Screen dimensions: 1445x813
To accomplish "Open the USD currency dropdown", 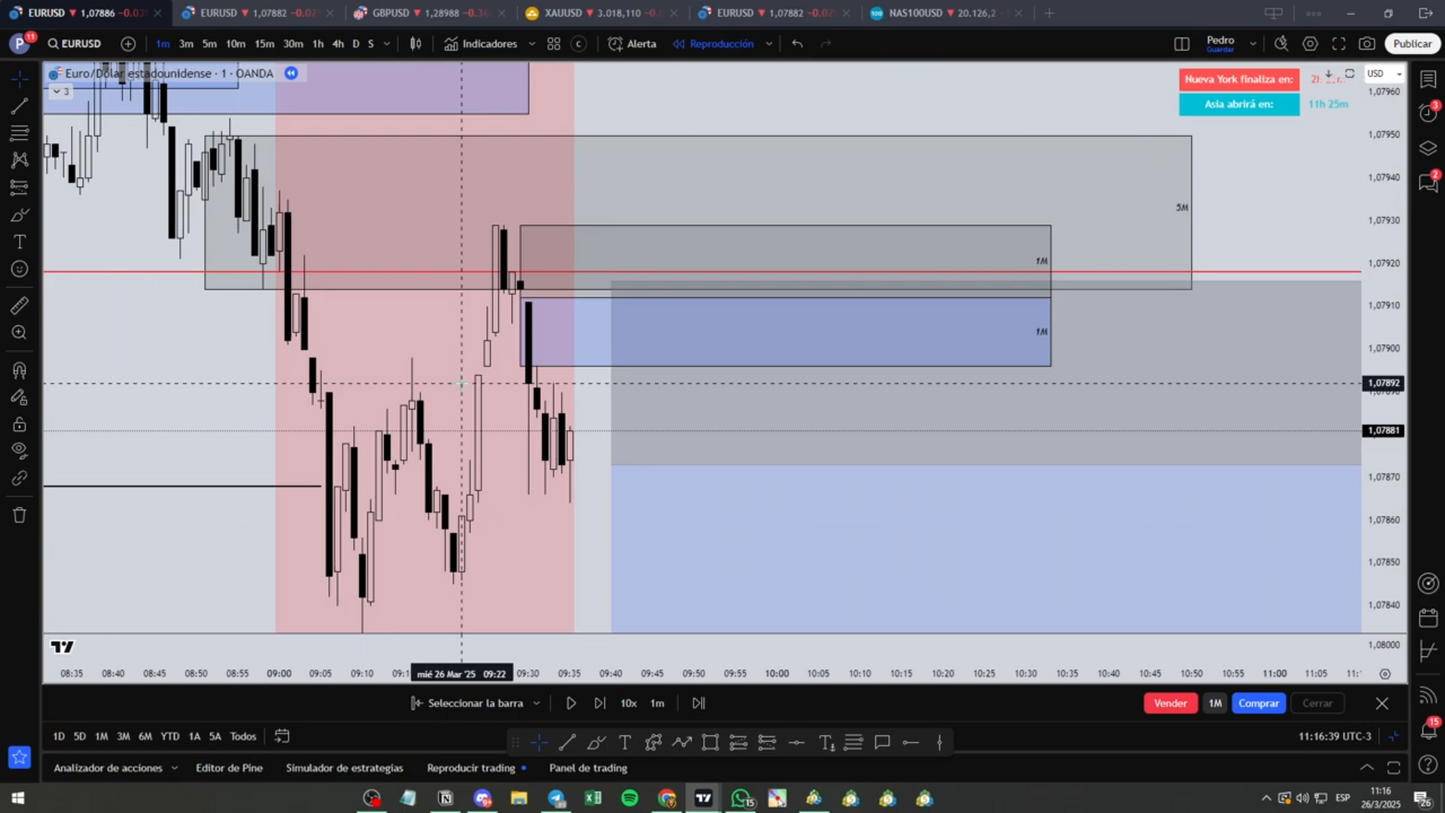I will click(x=1384, y=74).
